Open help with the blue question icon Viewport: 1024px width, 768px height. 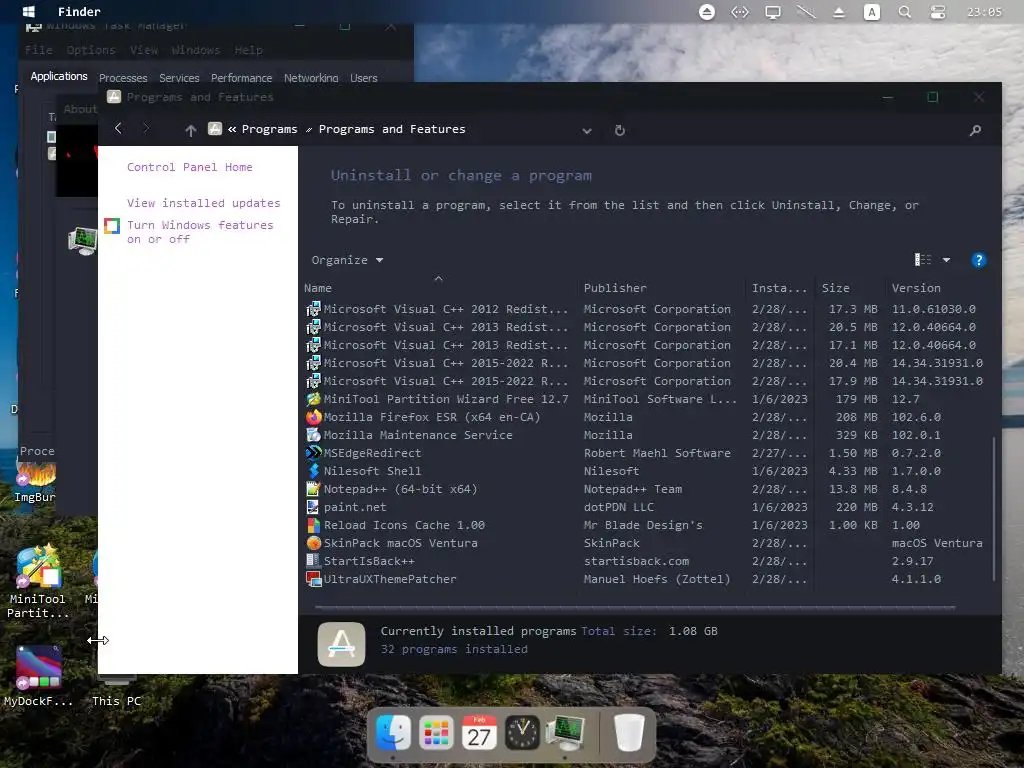(978, 261)
